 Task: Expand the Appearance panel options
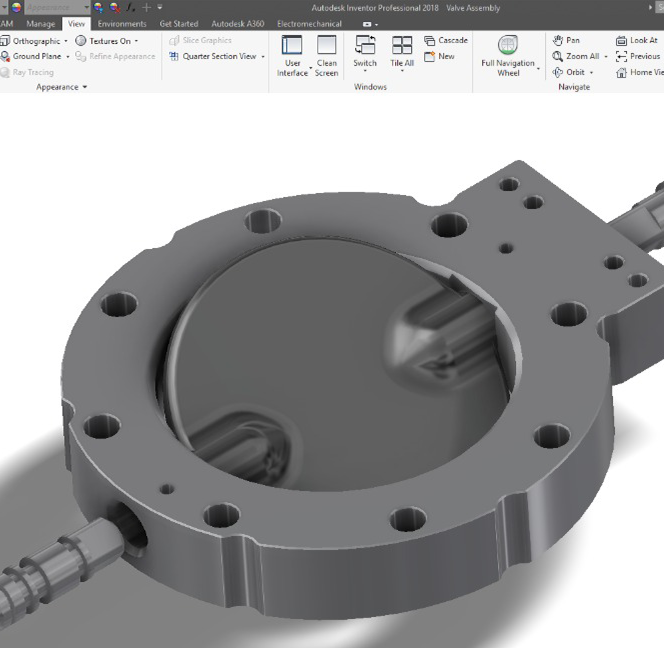coord(61,87)
